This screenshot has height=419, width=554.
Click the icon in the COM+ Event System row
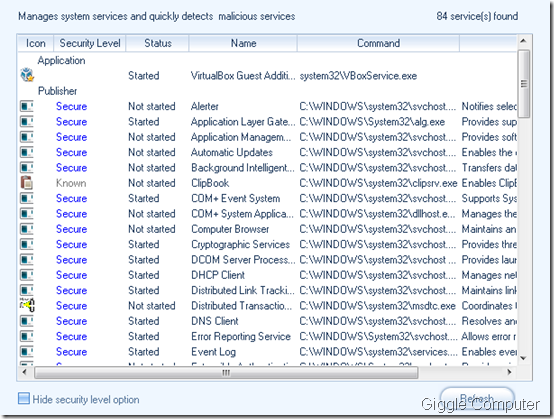(x=26, y=198)
